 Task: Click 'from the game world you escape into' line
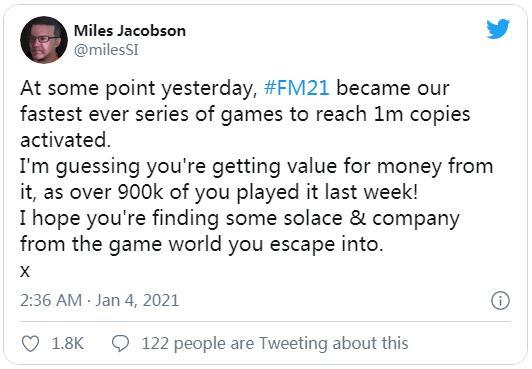tap(202, 244)
